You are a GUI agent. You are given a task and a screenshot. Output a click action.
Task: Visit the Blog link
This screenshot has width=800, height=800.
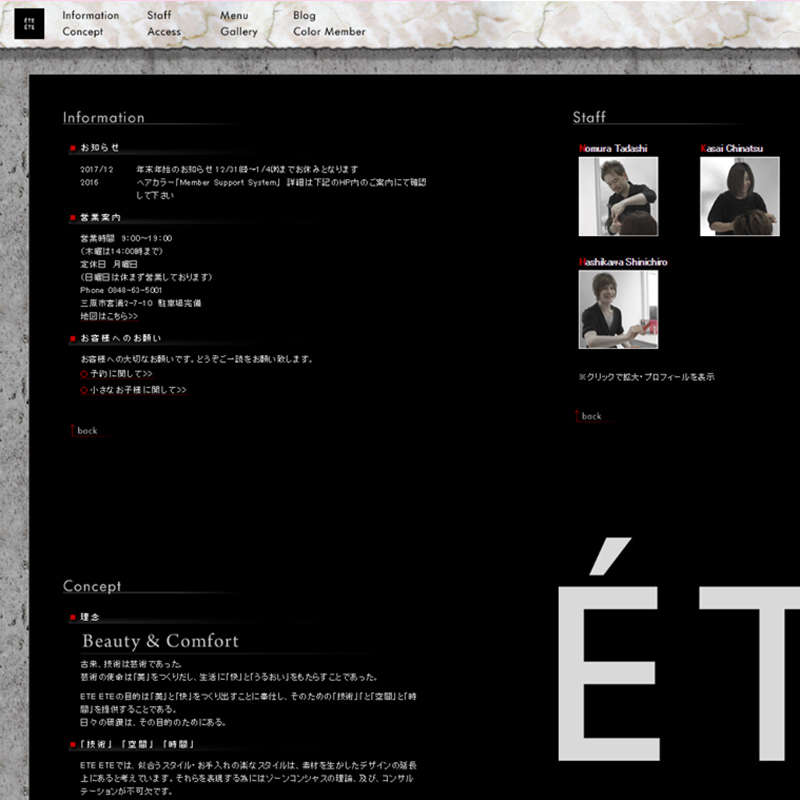(304, 16)
